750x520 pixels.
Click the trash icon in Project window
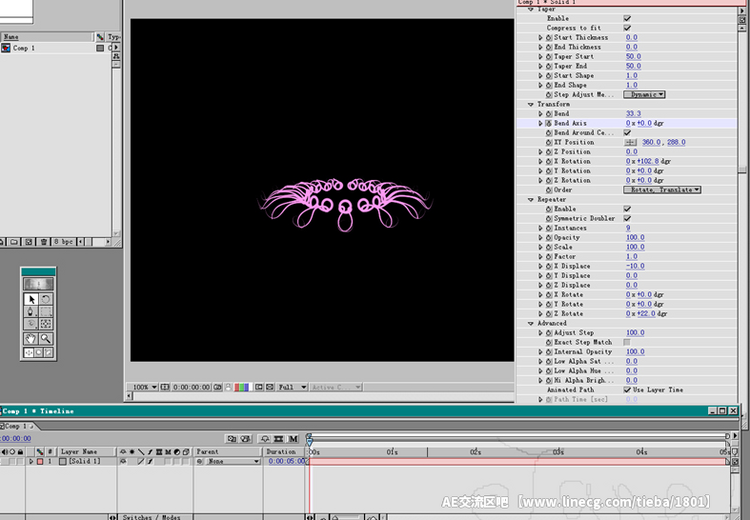pos(44,242)
